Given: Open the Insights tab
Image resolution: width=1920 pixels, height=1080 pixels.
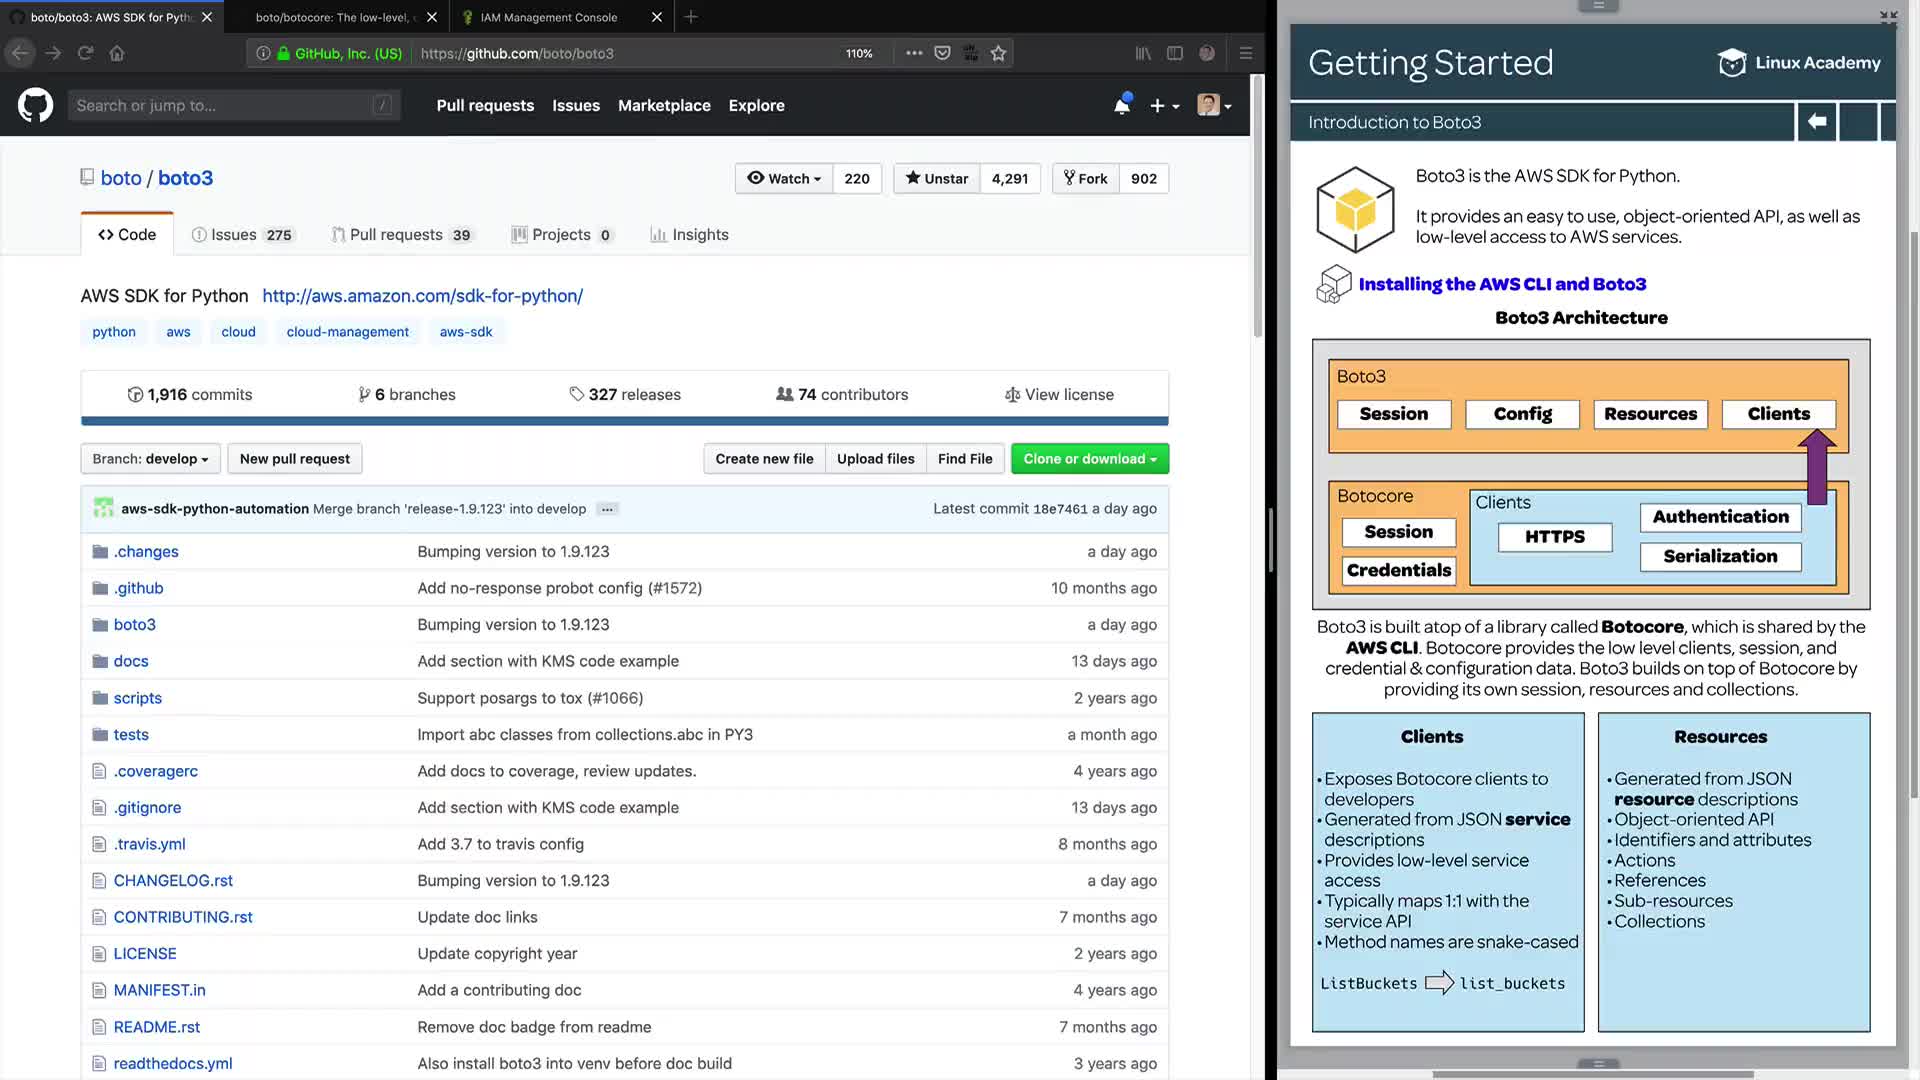Looking at the screenshot, I should 689,234.
